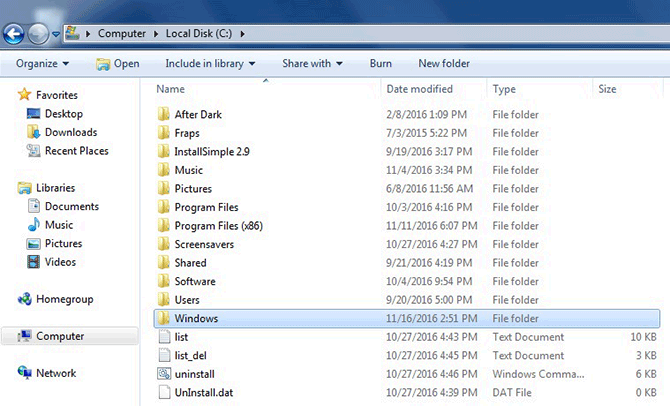Open Desktop in Favorites sidebar
The height and width of the screenshot is (406, 670).
64,114
